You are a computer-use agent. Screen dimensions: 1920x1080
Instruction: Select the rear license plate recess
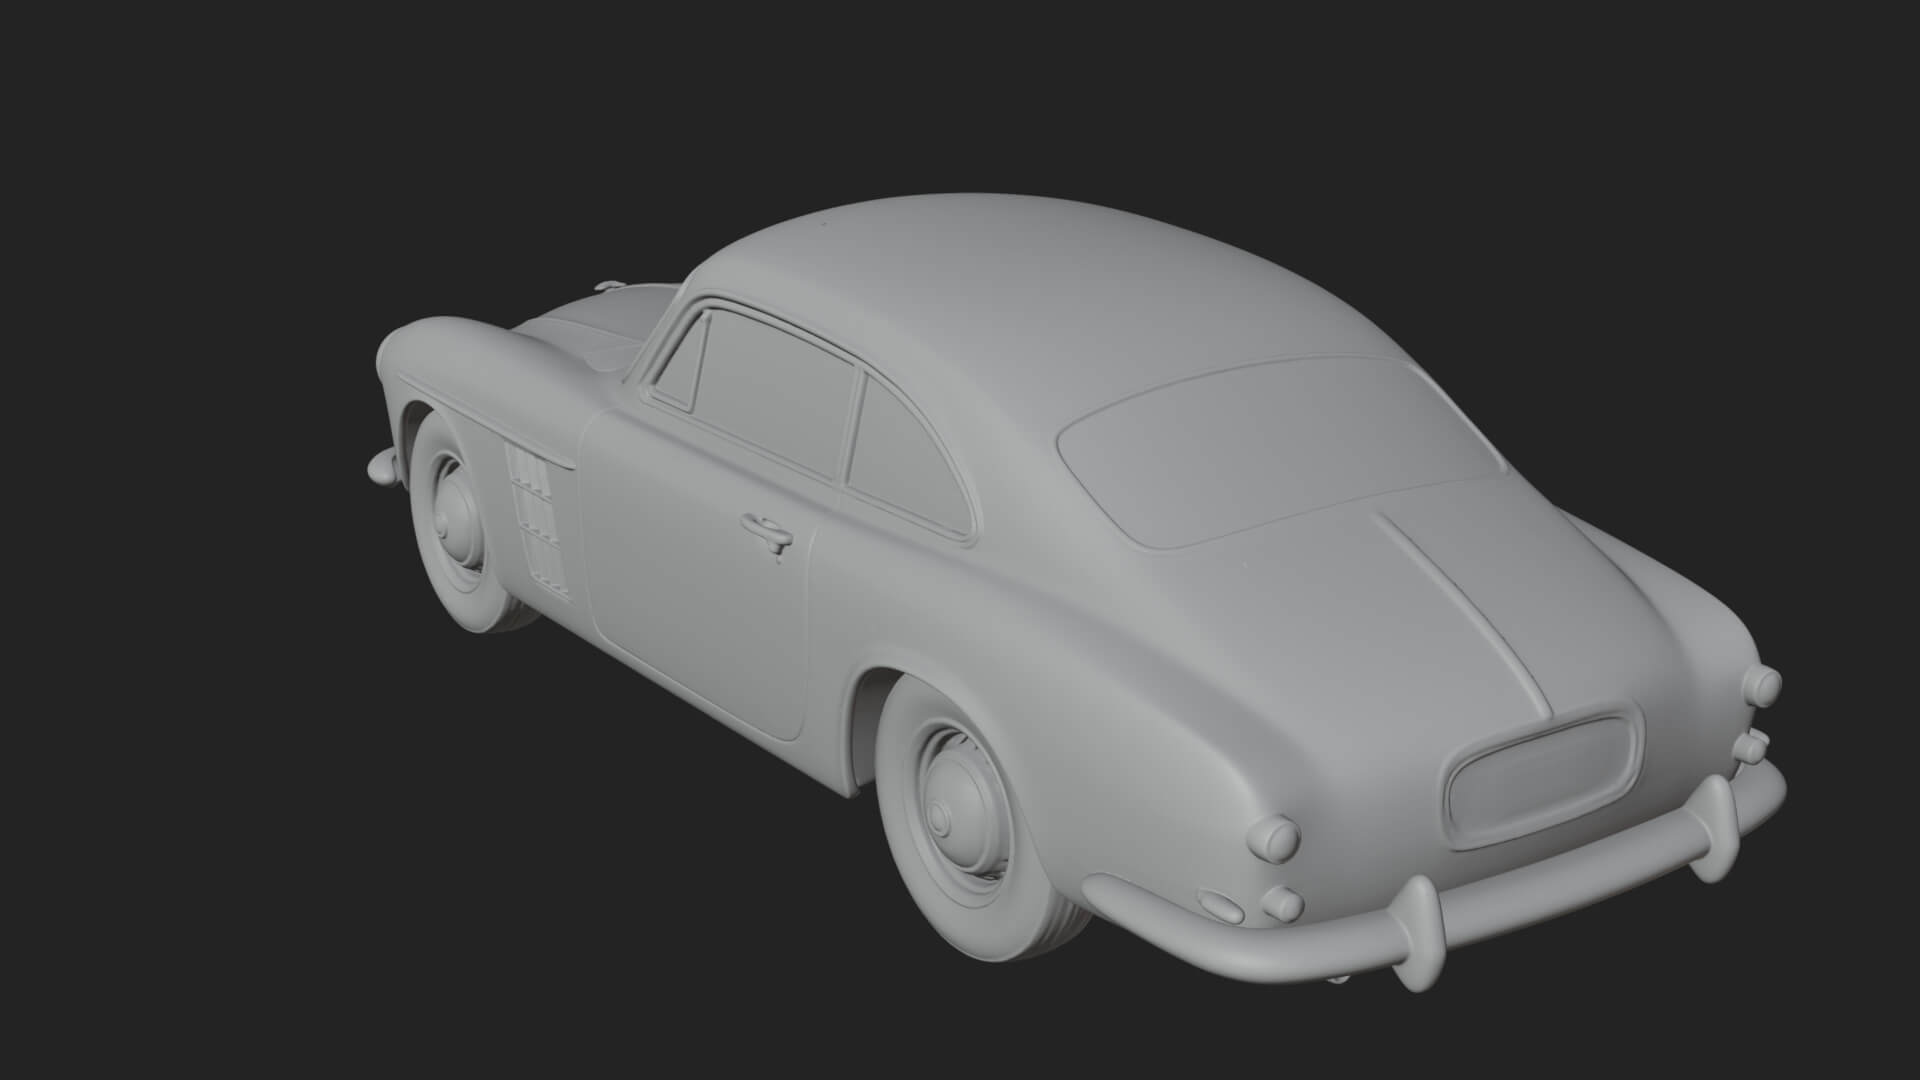tap(1545, 778)
